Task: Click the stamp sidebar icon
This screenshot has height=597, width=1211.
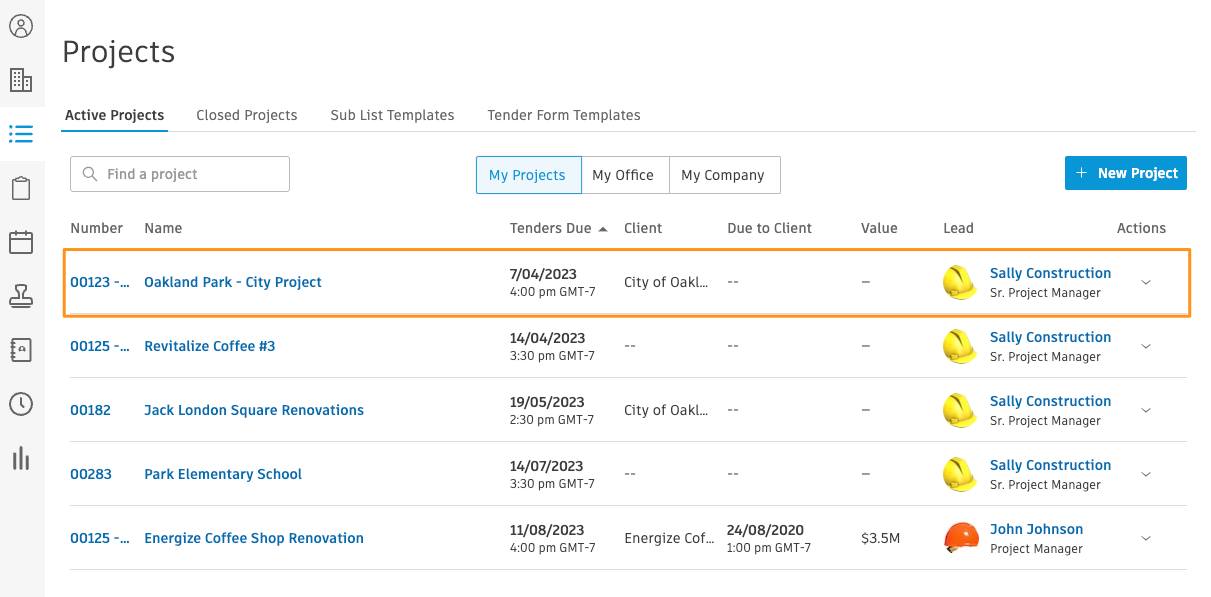Action: point(21,296)
